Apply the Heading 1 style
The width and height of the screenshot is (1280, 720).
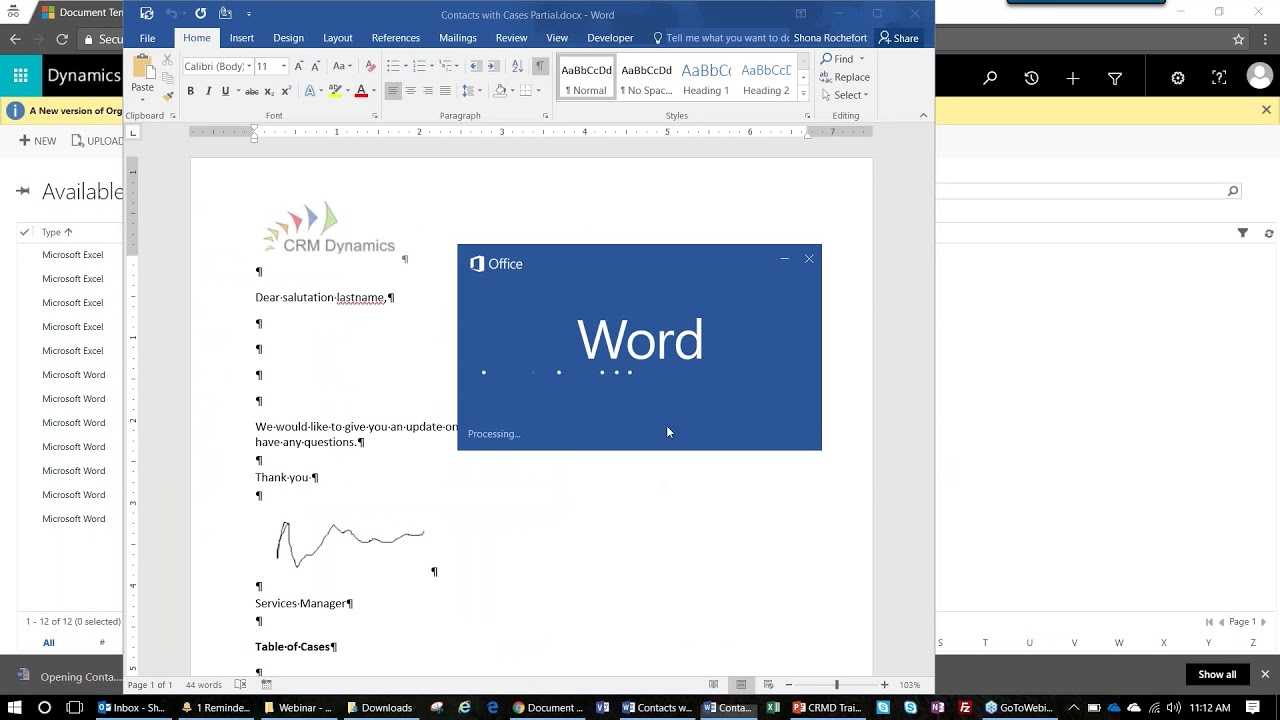pyautogui.click(x=706, y=79)
